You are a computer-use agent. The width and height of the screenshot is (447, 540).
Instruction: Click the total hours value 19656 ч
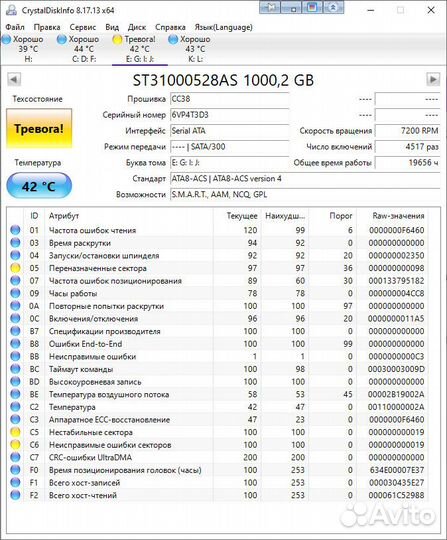(x=407, y=163)
